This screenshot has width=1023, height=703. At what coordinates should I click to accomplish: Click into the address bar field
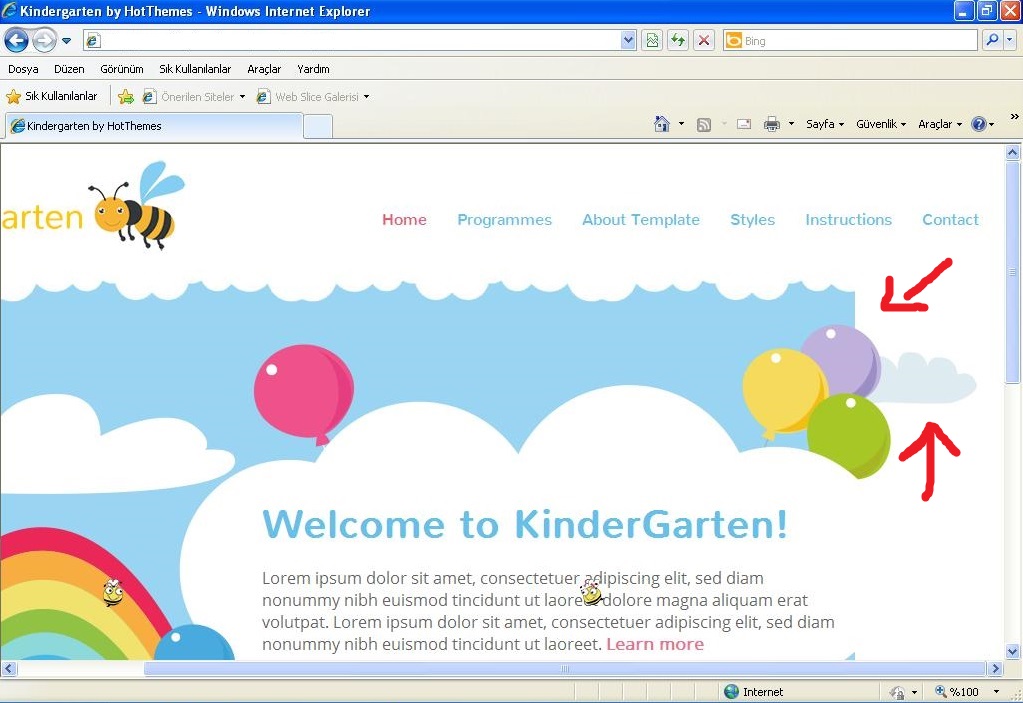coord(359,40)
